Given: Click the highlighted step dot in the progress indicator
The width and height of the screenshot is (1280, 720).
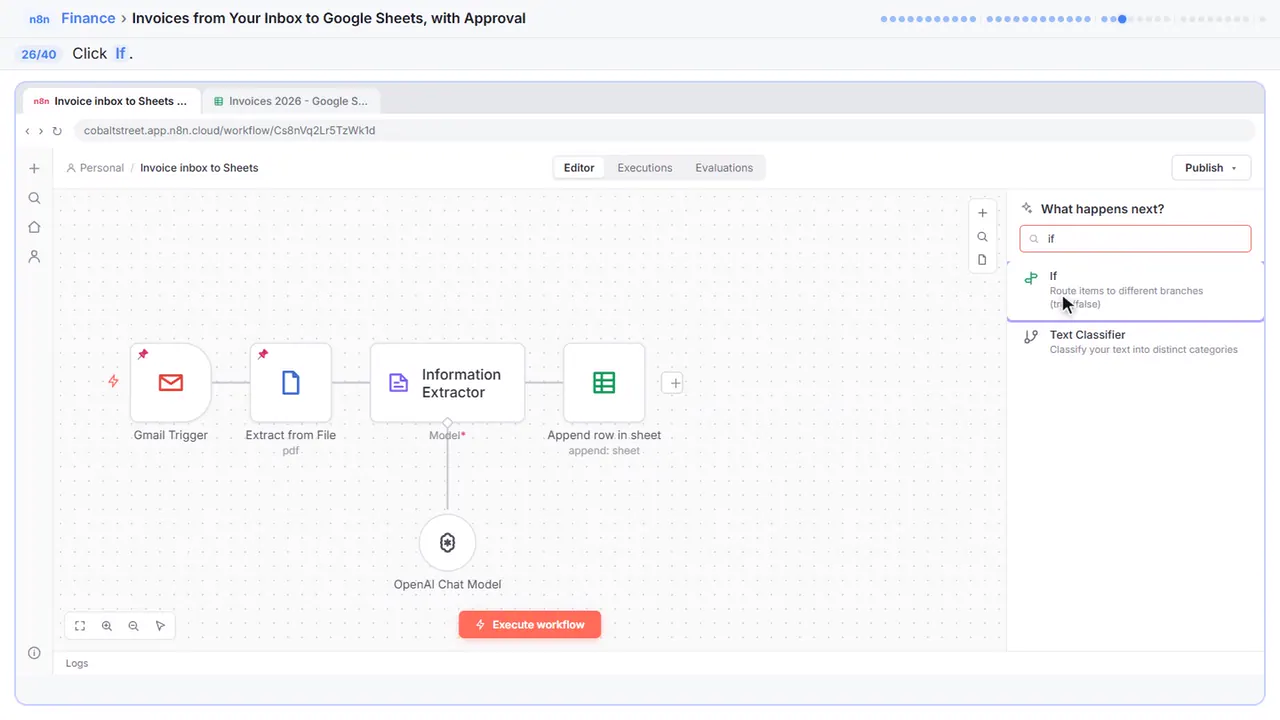Looking at the screenshot, I should point(1122,19).
